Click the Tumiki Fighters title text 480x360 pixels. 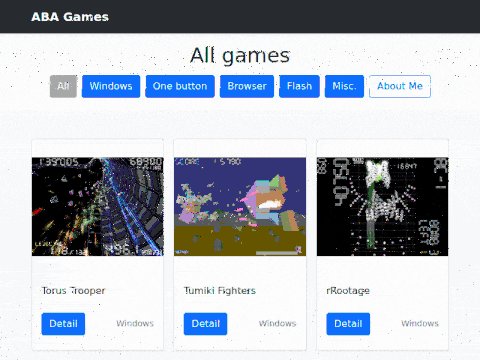[x=220, y=291]
